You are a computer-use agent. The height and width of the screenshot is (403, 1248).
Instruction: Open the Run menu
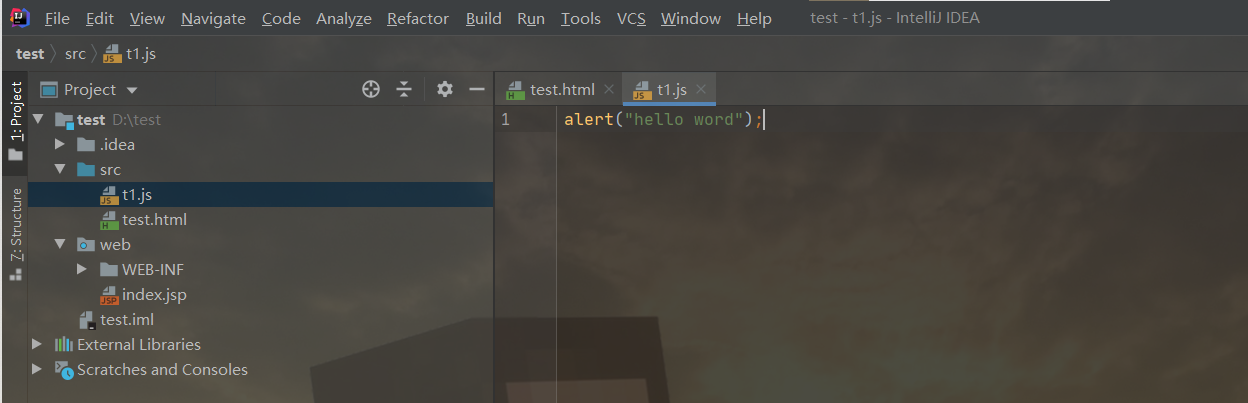pos(531,19)
